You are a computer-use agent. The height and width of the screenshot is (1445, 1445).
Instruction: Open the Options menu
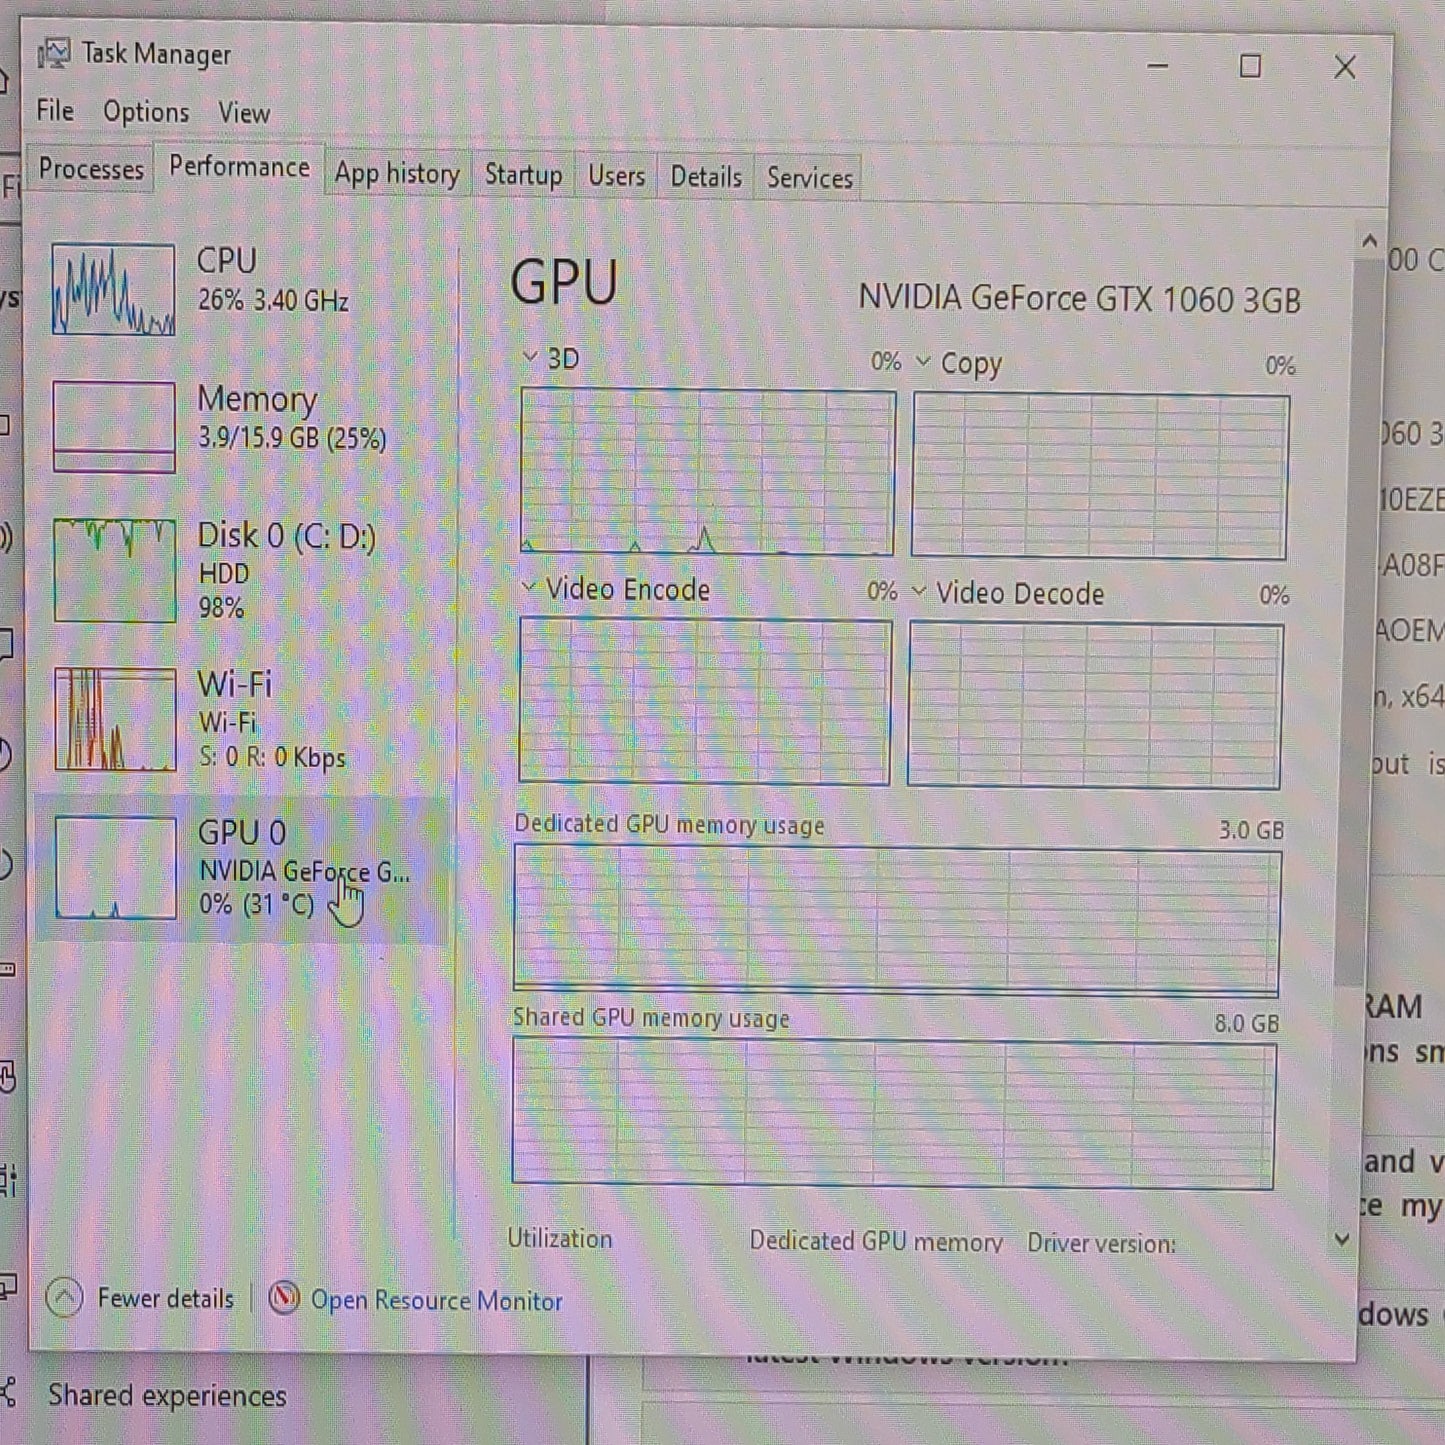146,112
